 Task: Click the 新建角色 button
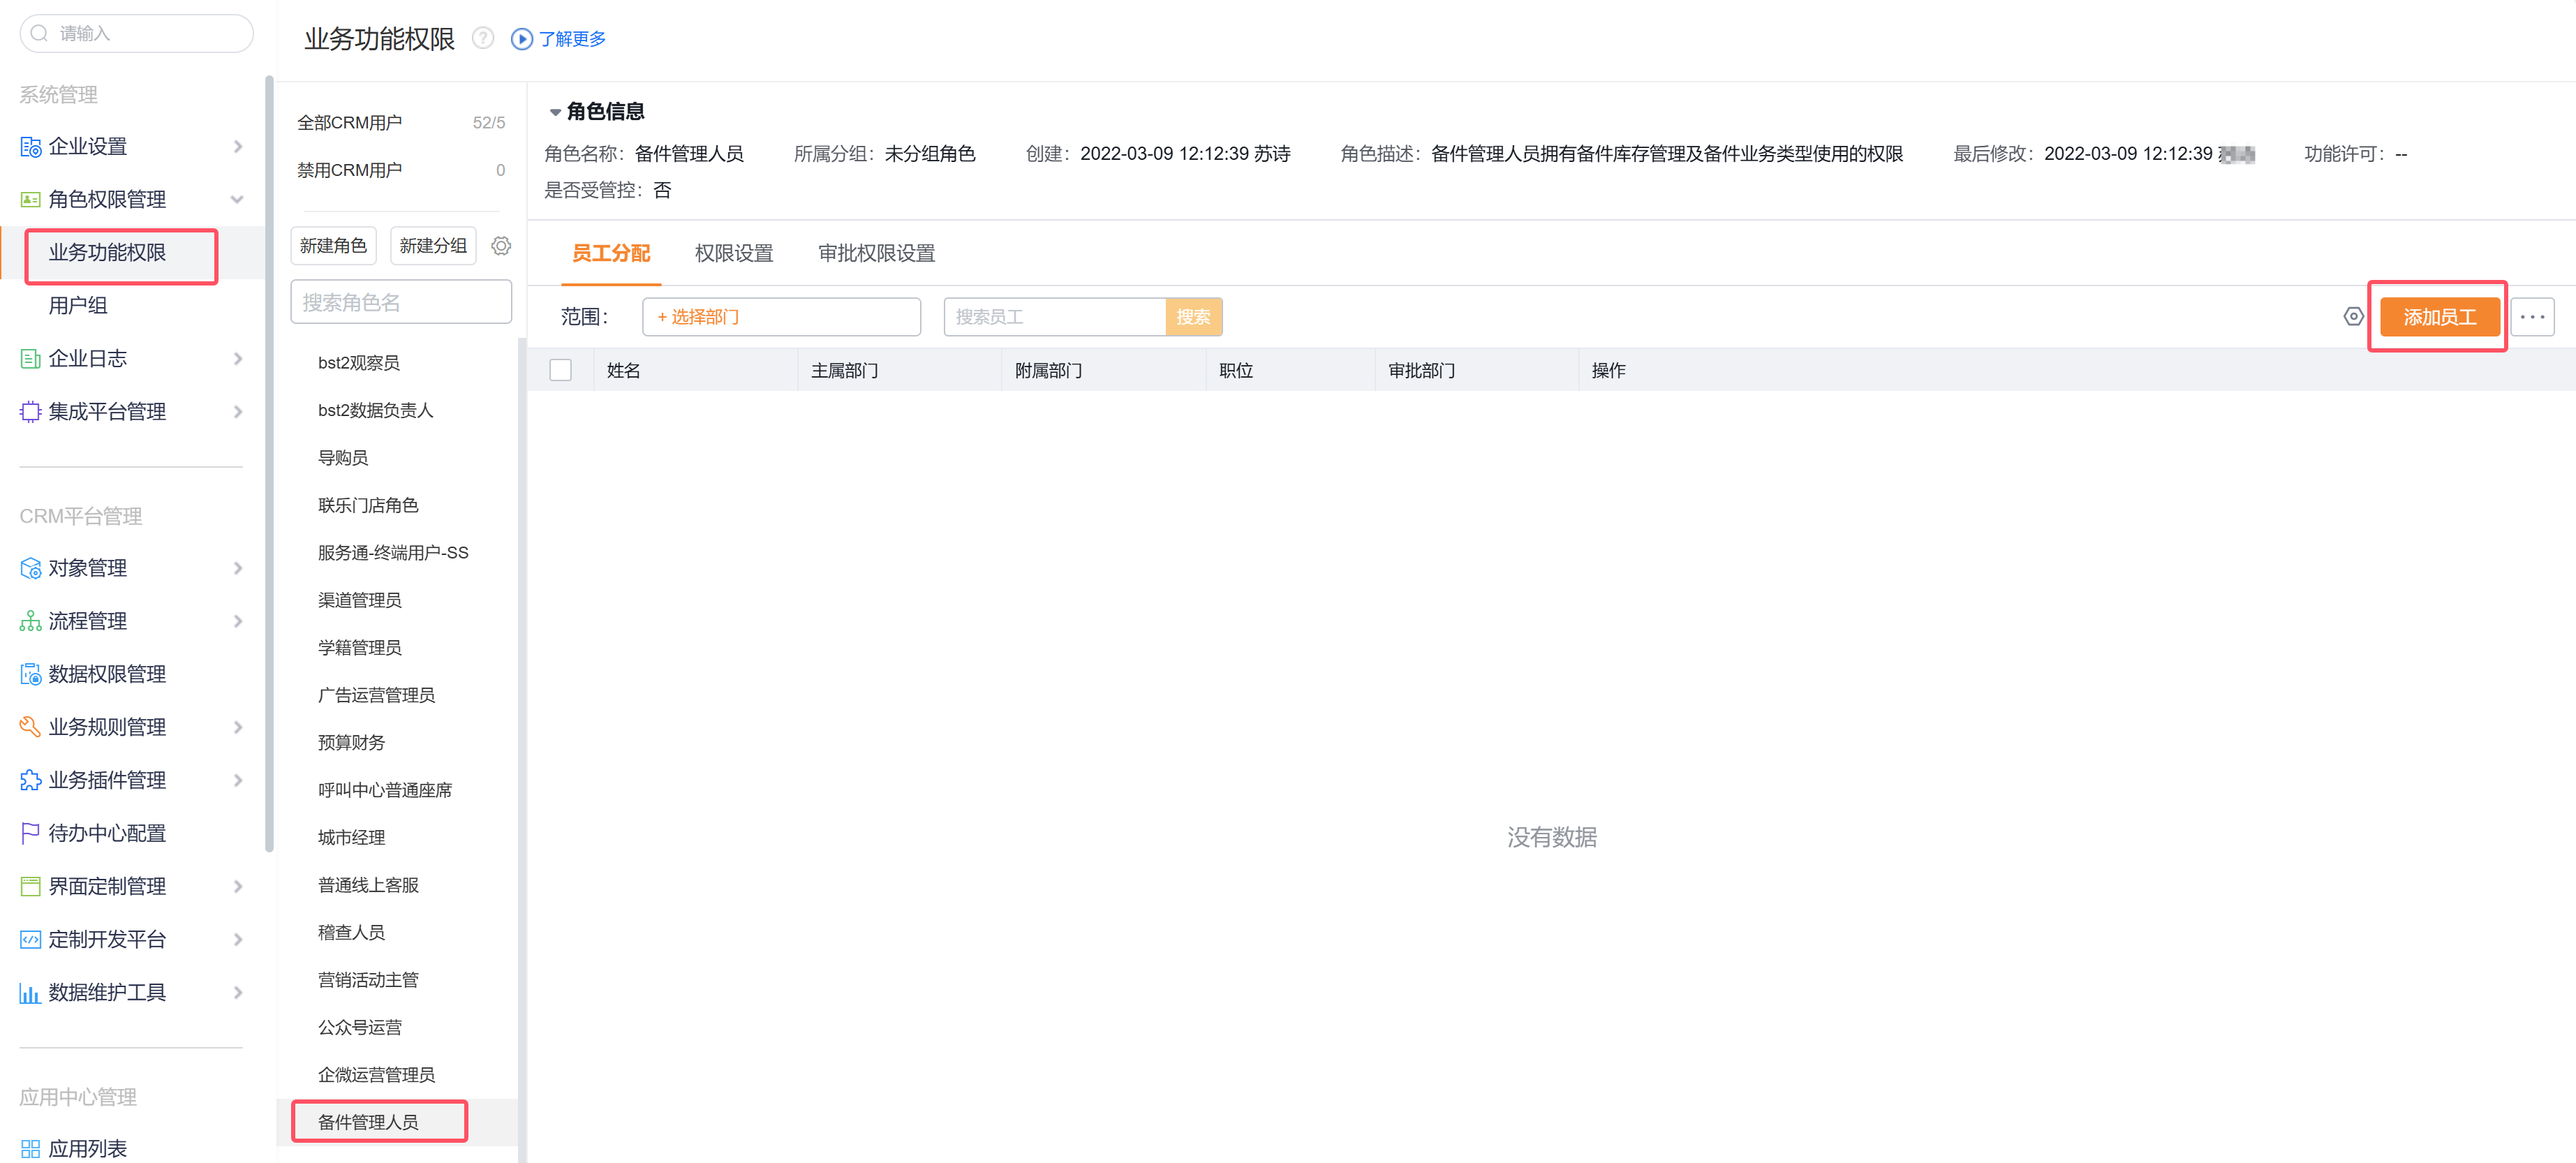(x=333, y=246)
